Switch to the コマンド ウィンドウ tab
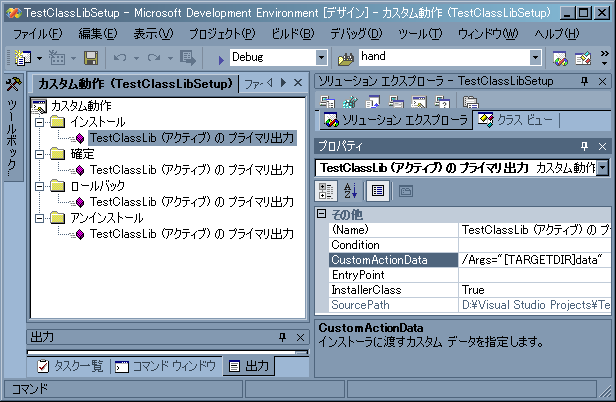 point(165,366)
